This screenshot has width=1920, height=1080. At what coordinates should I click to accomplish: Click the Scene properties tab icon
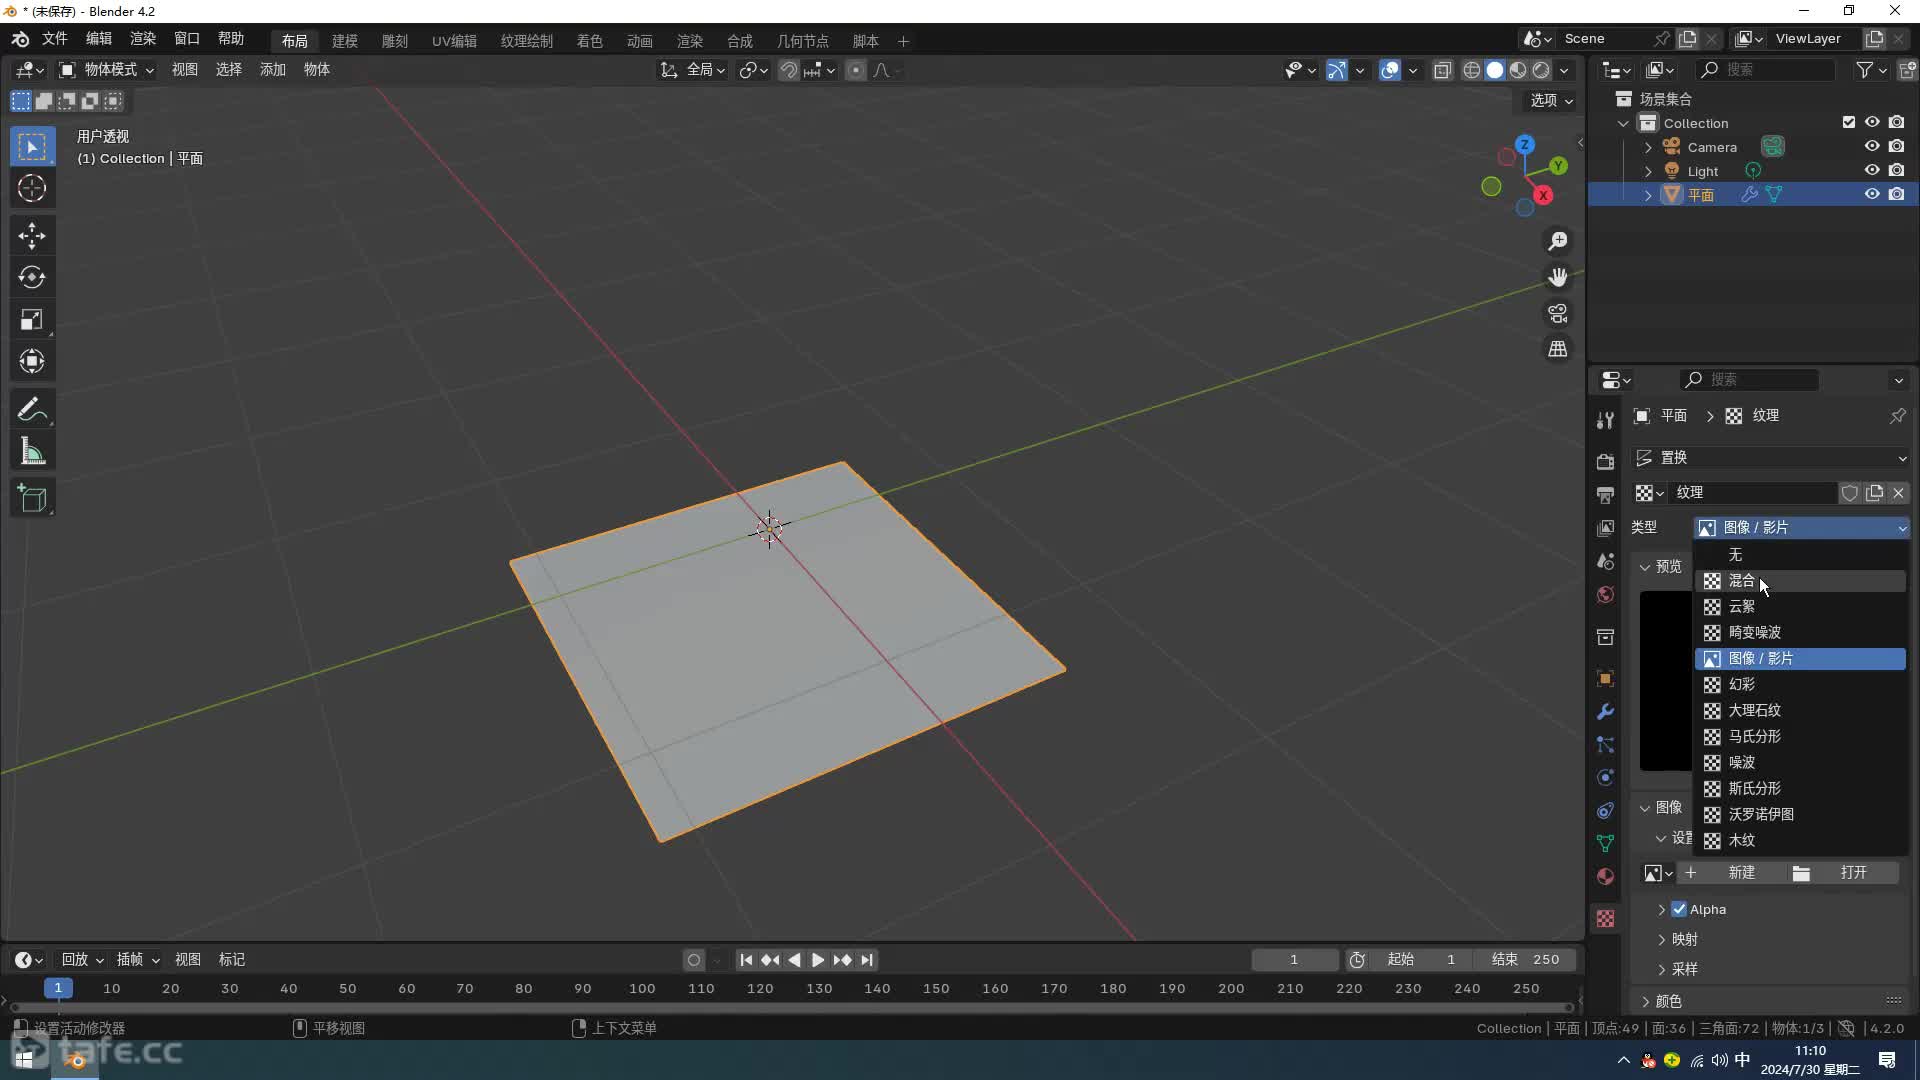(1605, 561)
